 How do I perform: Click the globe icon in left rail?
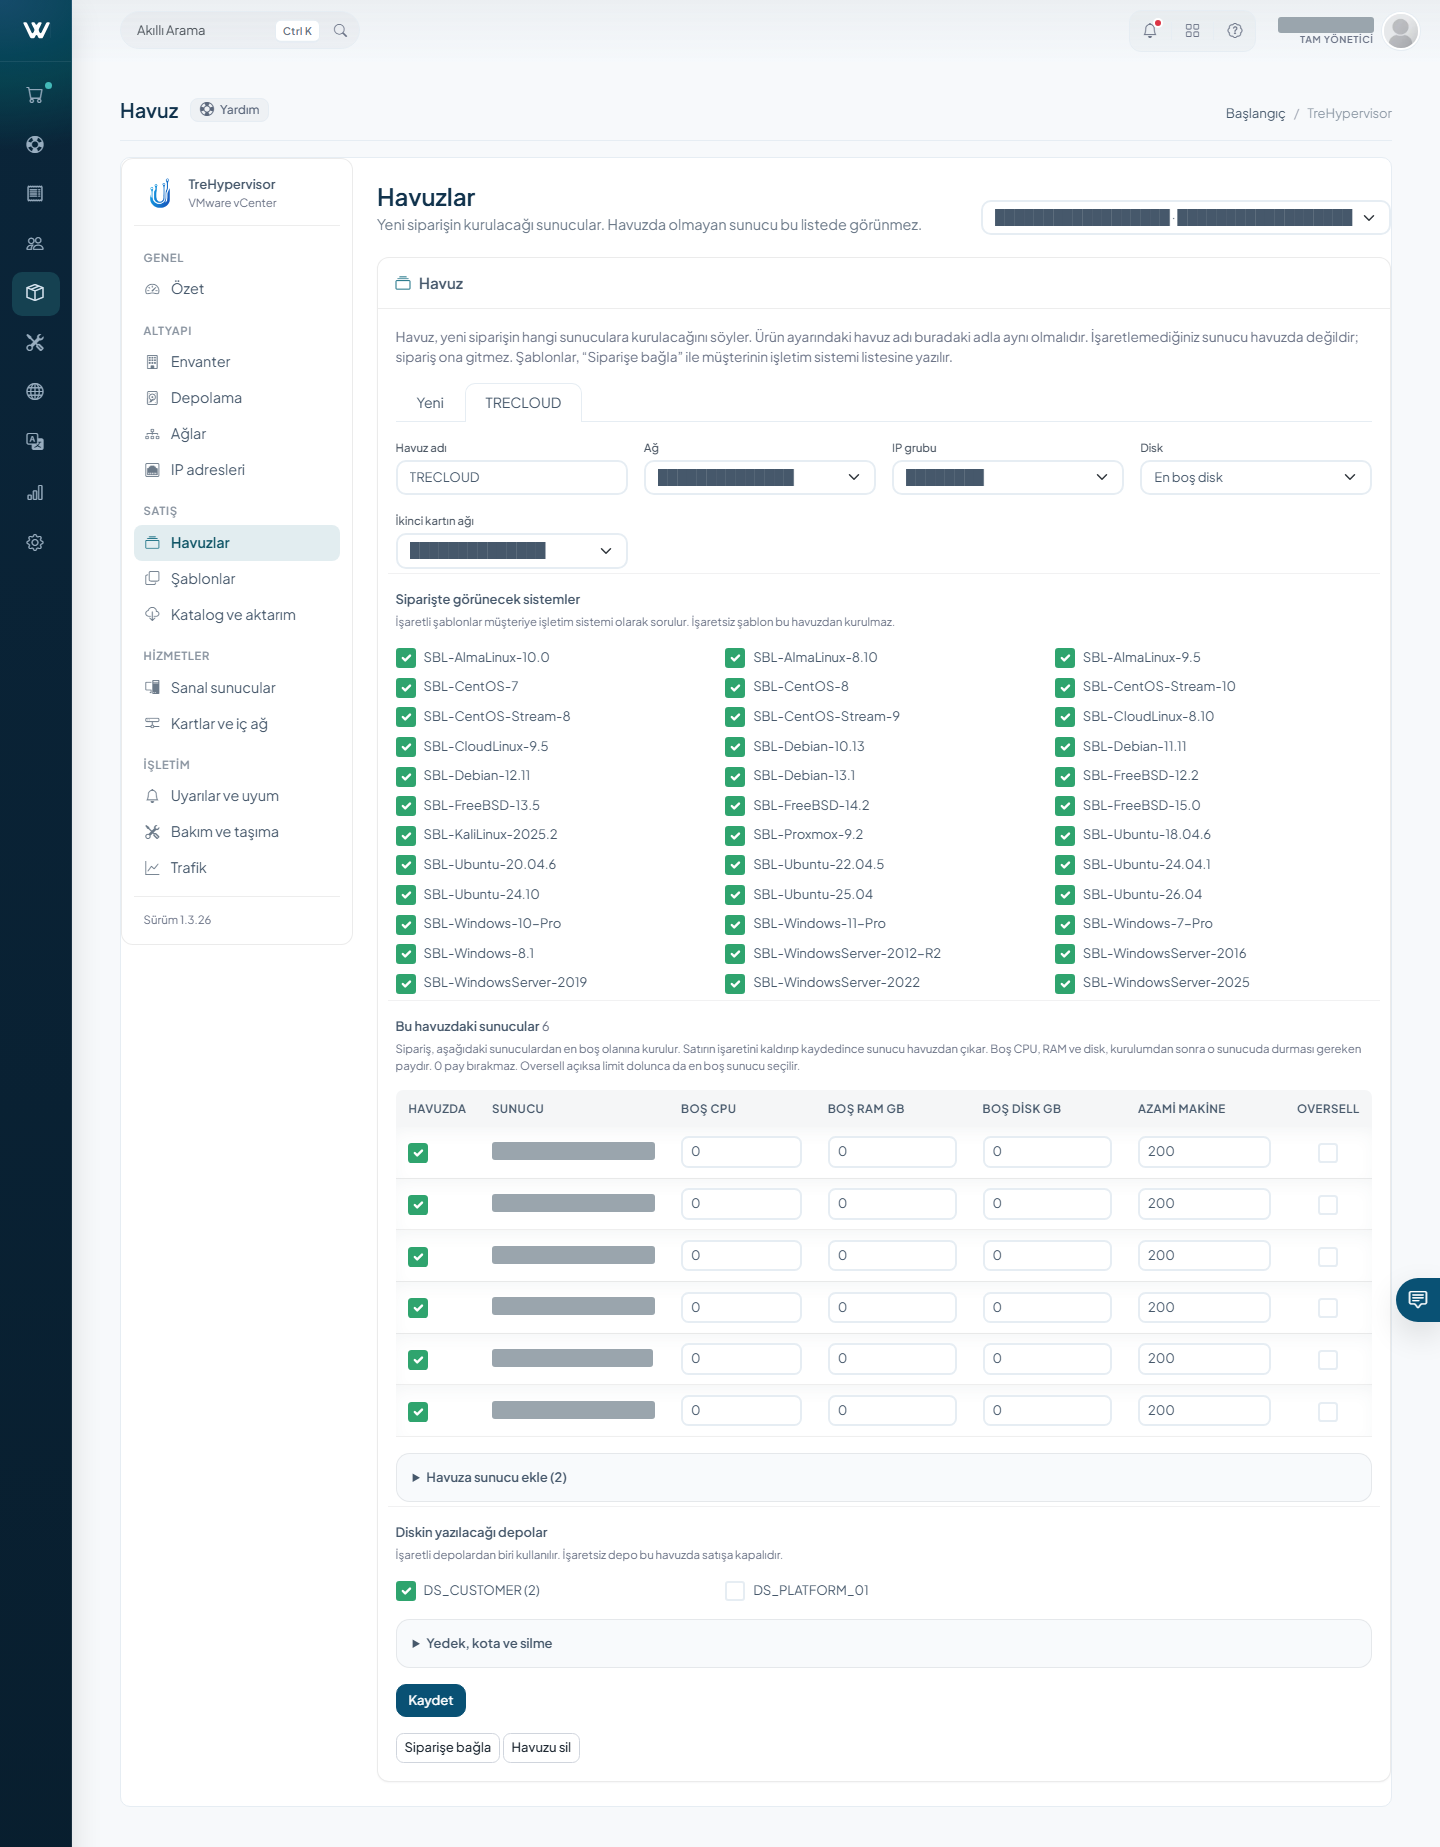35,392
